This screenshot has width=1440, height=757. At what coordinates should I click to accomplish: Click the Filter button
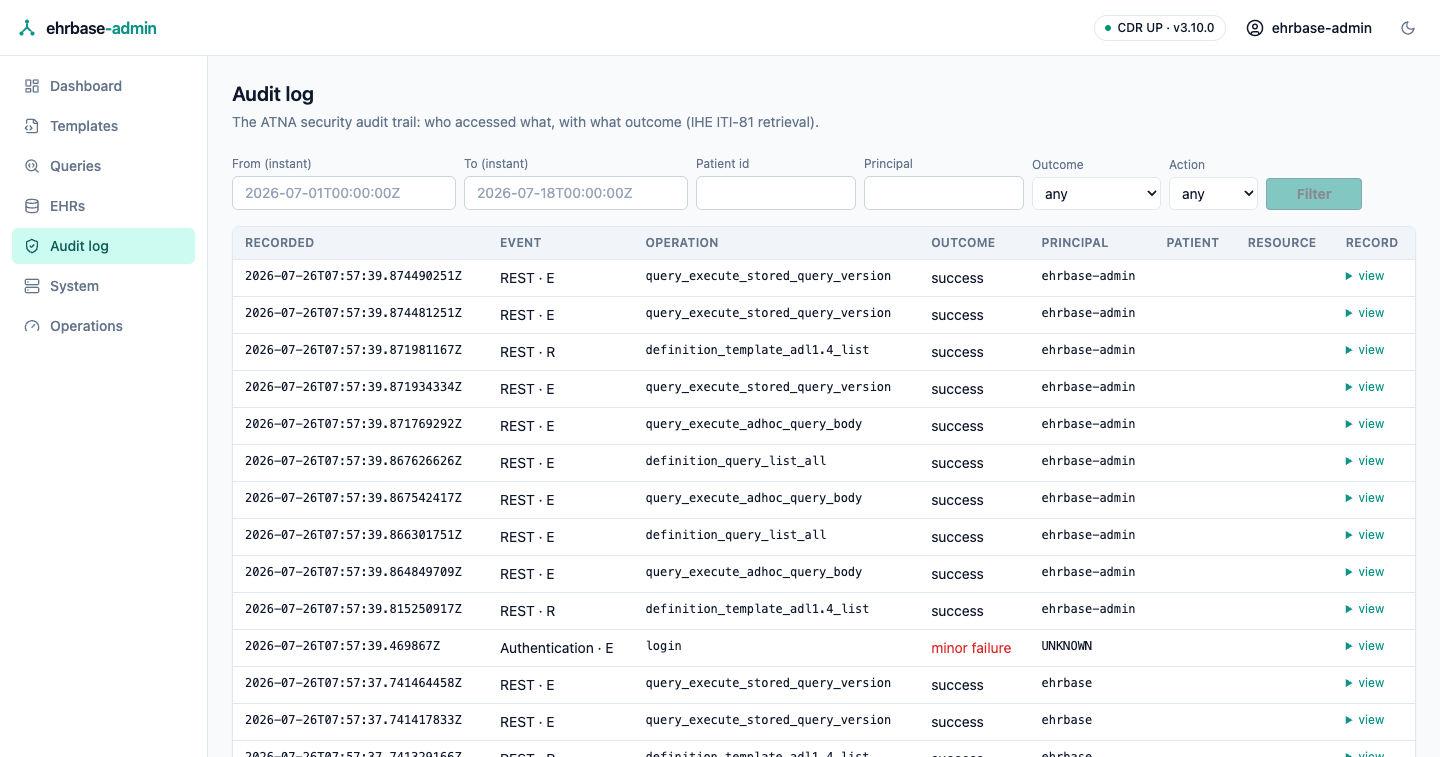click(x=1314, y=194)
